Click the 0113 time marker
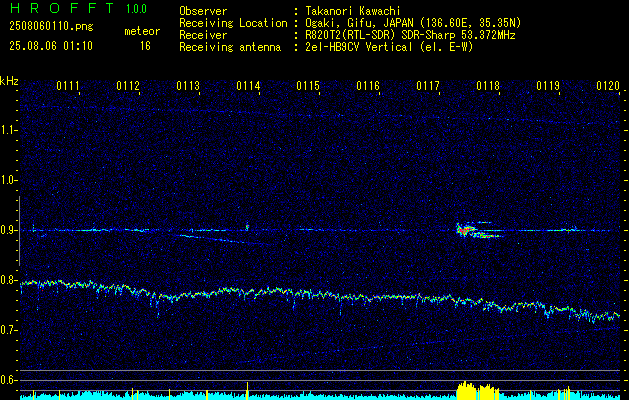Viewport: 629px width, 400px height. pyautogui.click(x=188, y=86)
